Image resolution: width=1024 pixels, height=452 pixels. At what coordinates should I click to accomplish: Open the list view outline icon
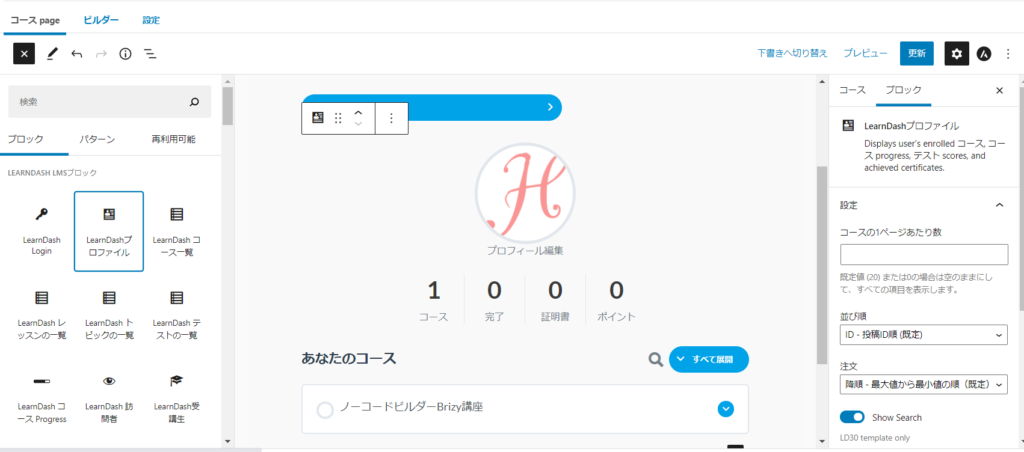tap(150, 54)
